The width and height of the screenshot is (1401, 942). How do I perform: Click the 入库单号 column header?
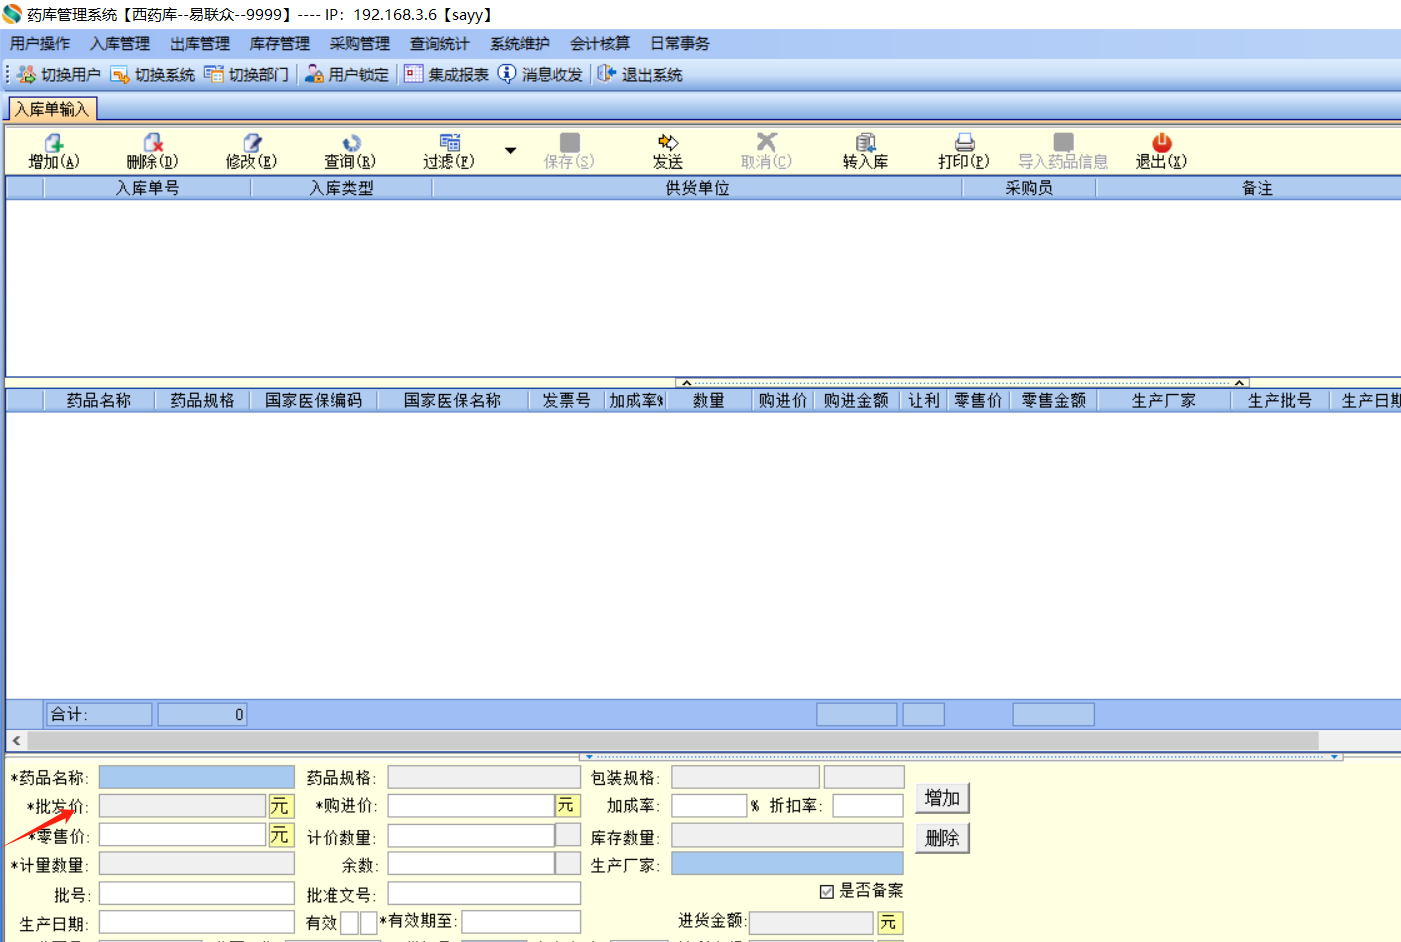tap(147, 188)
